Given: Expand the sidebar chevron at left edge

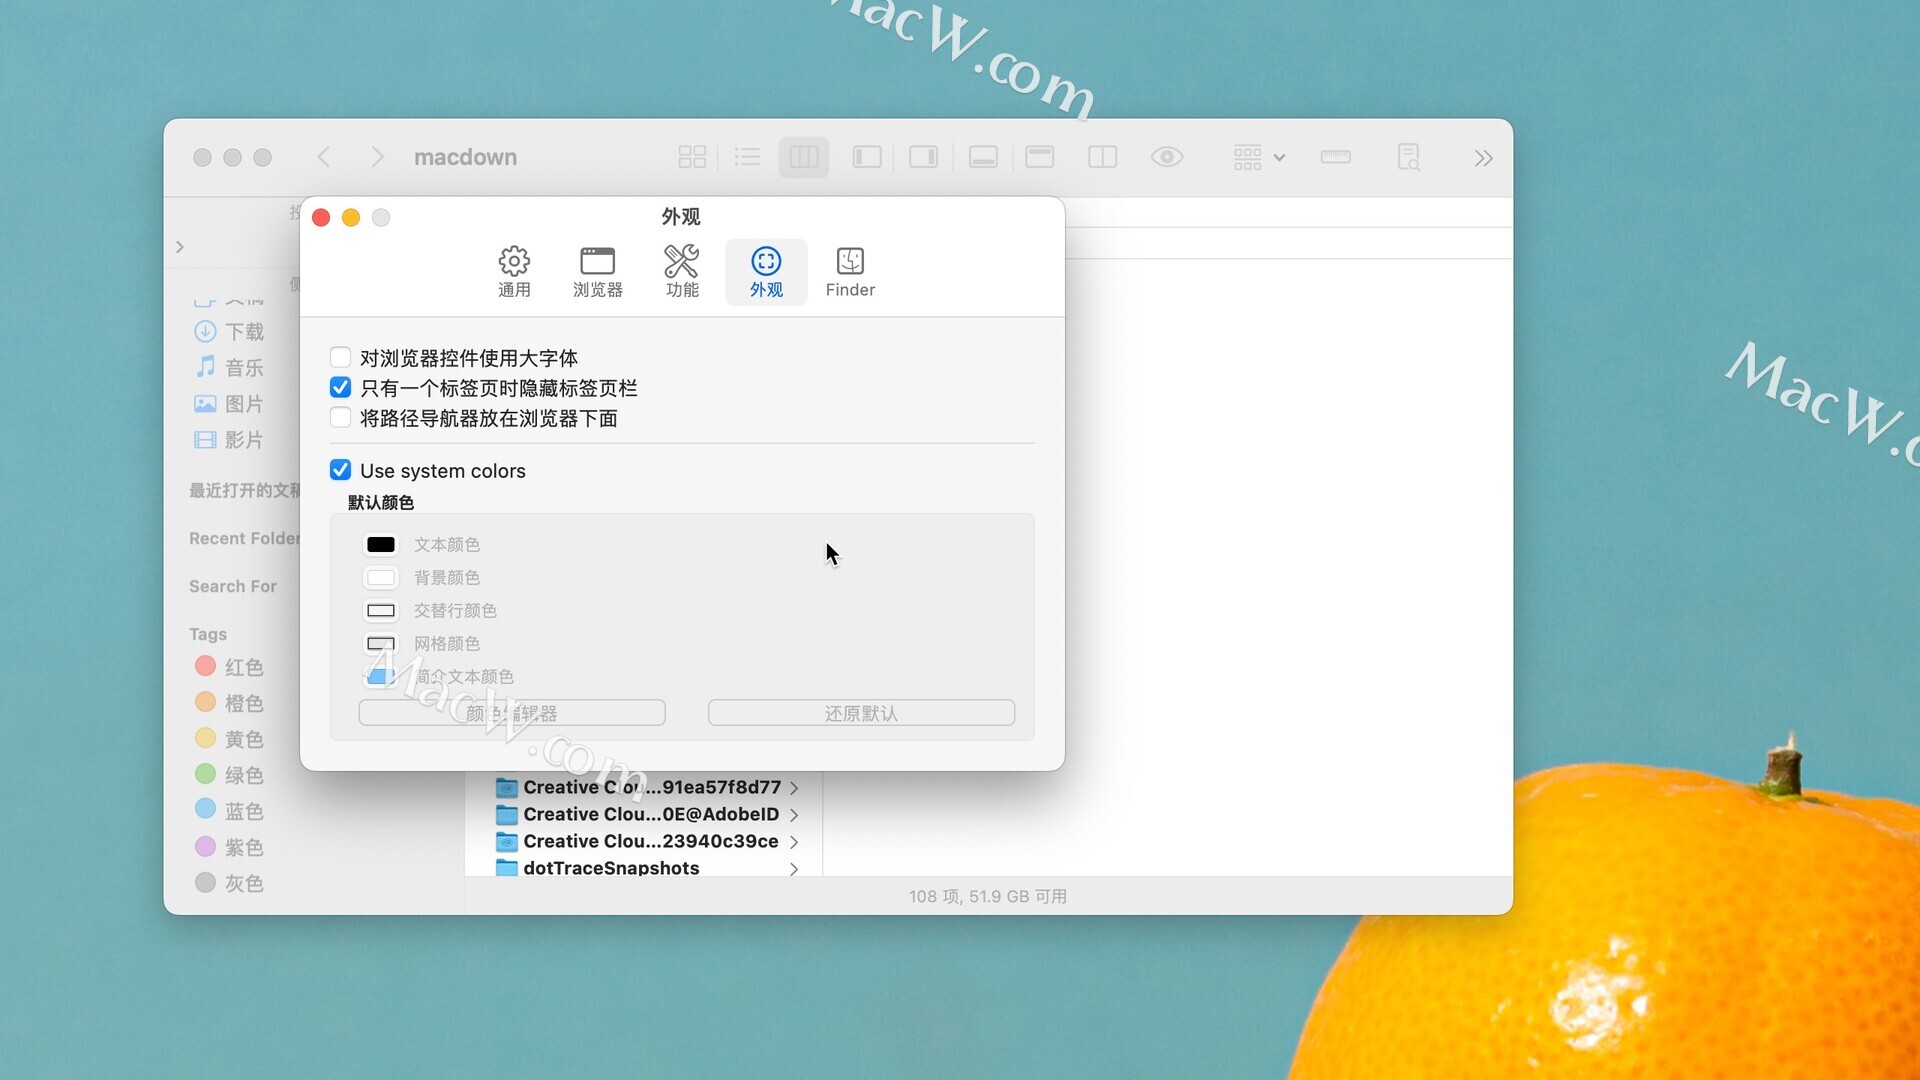Looking at the screenshot, I should click(x=180, y=247).
